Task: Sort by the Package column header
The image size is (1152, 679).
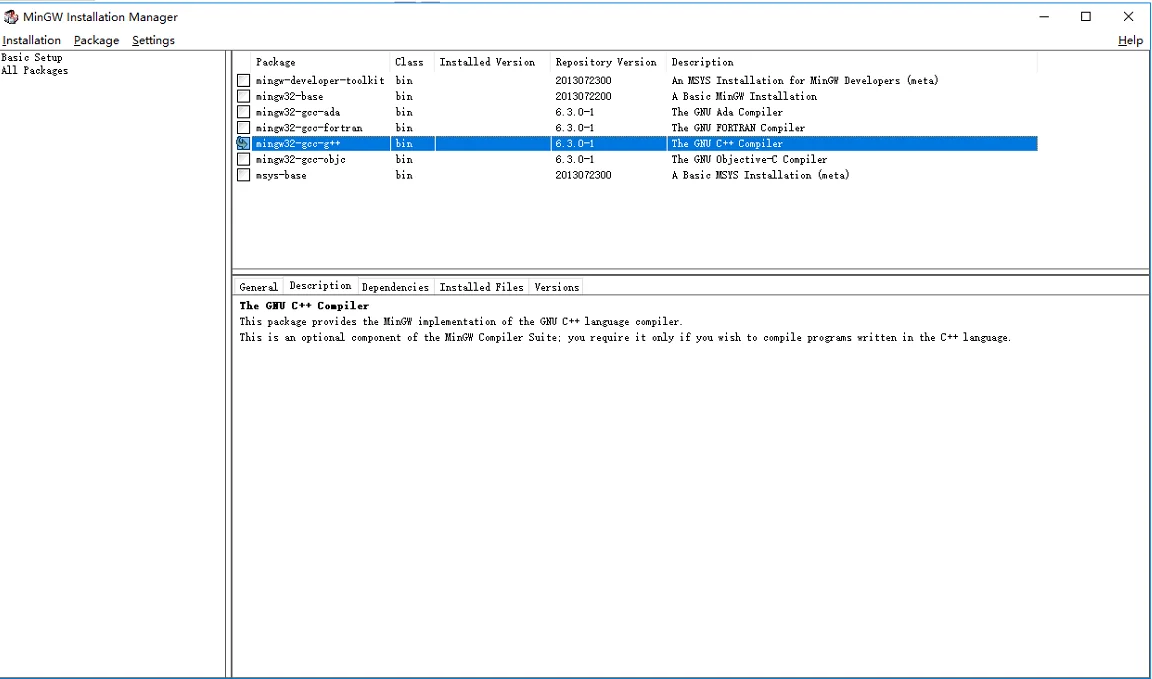Action: (x=320, y=62)
